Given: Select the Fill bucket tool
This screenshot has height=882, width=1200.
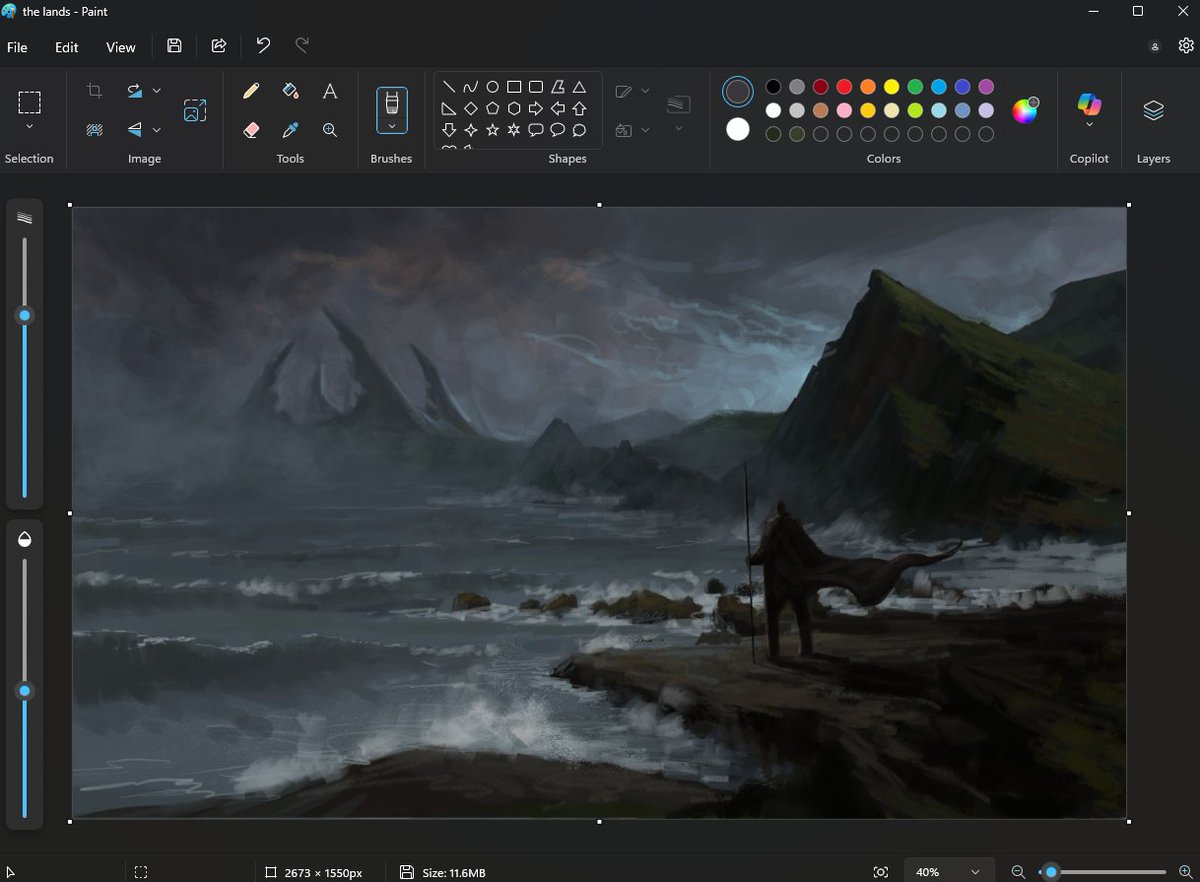Looking at the screenshot, I should coord(291,91).
